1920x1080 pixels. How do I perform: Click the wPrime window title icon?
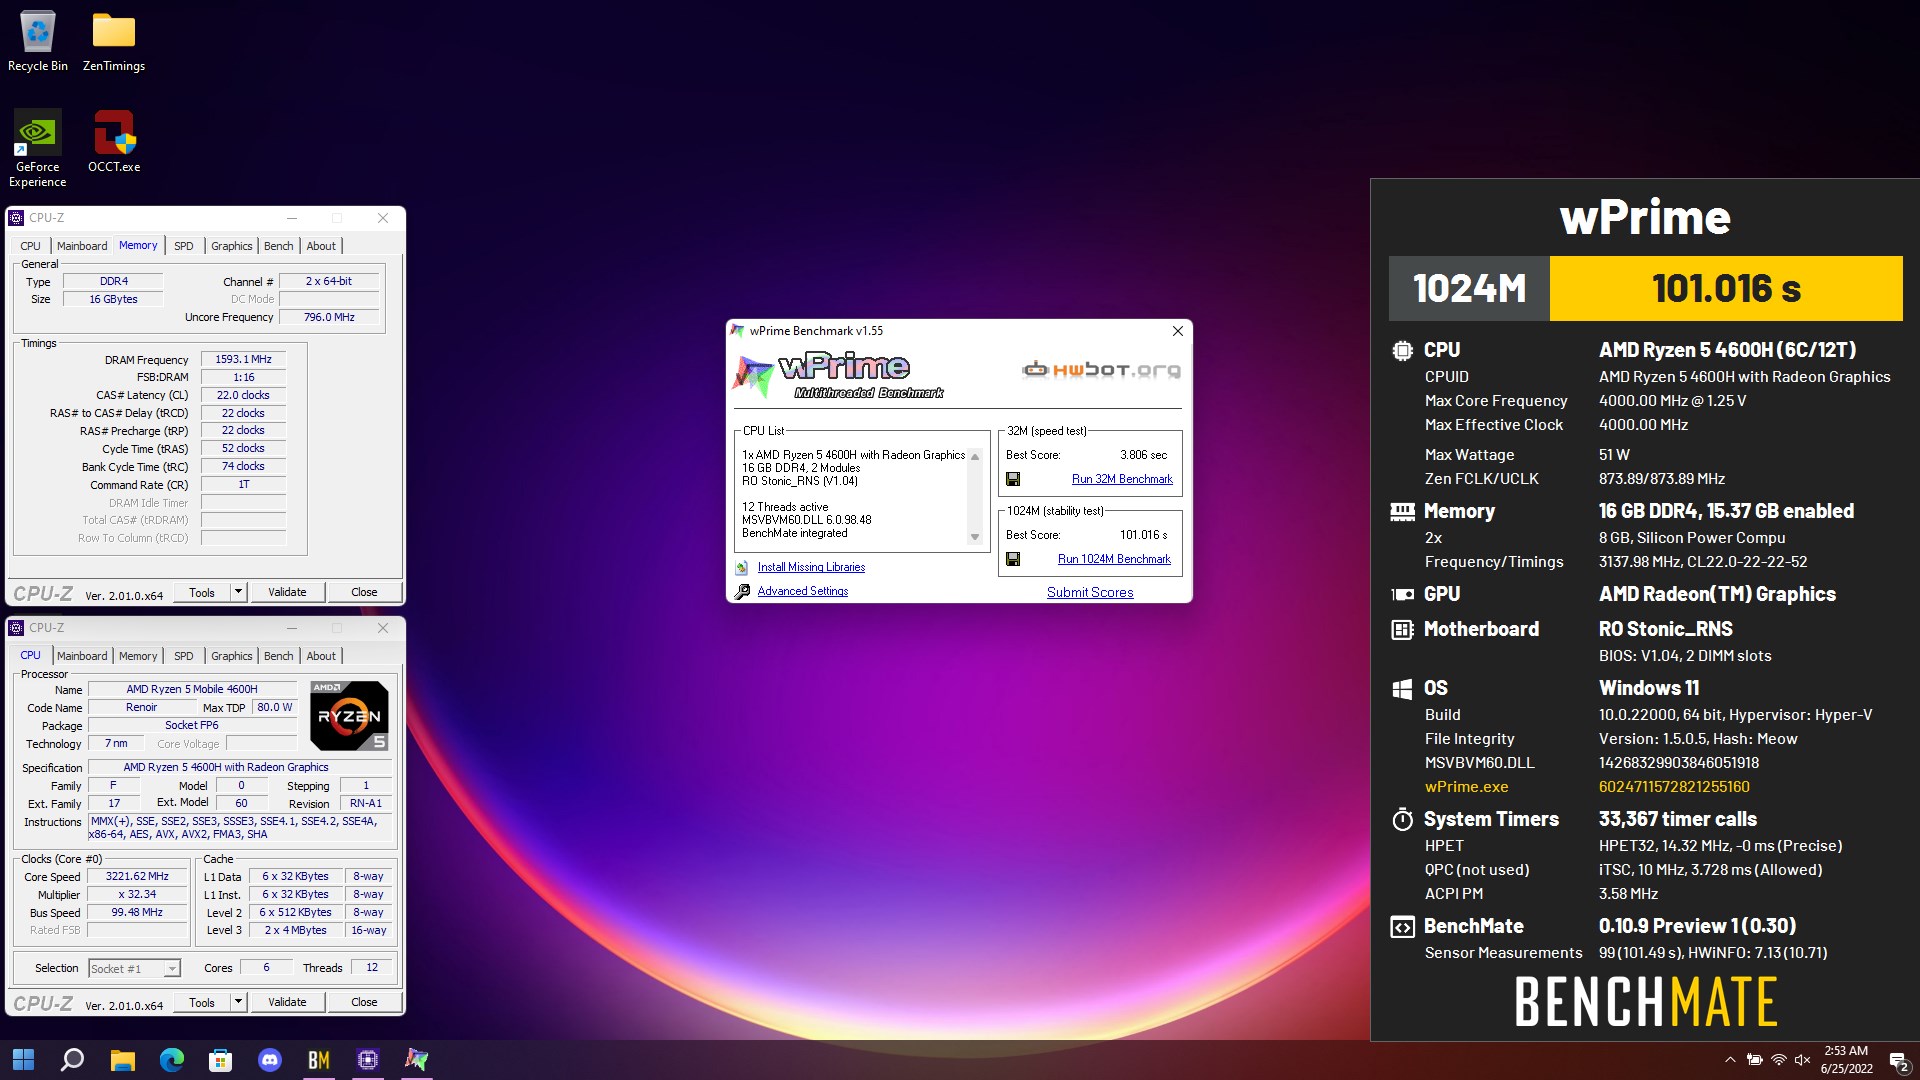tap(738, 331)
